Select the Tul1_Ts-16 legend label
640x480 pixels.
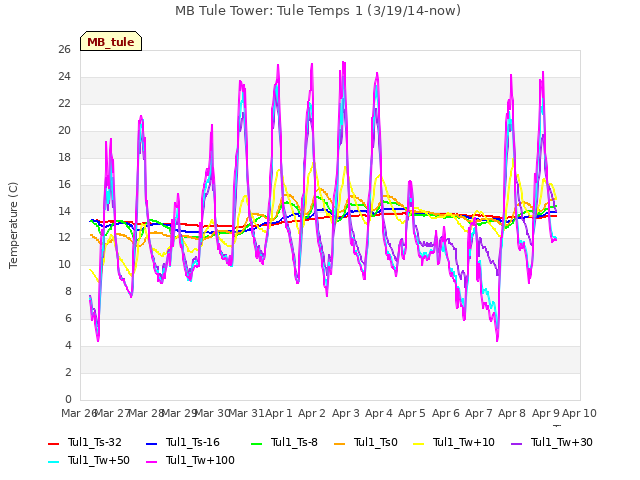point(193,442)
